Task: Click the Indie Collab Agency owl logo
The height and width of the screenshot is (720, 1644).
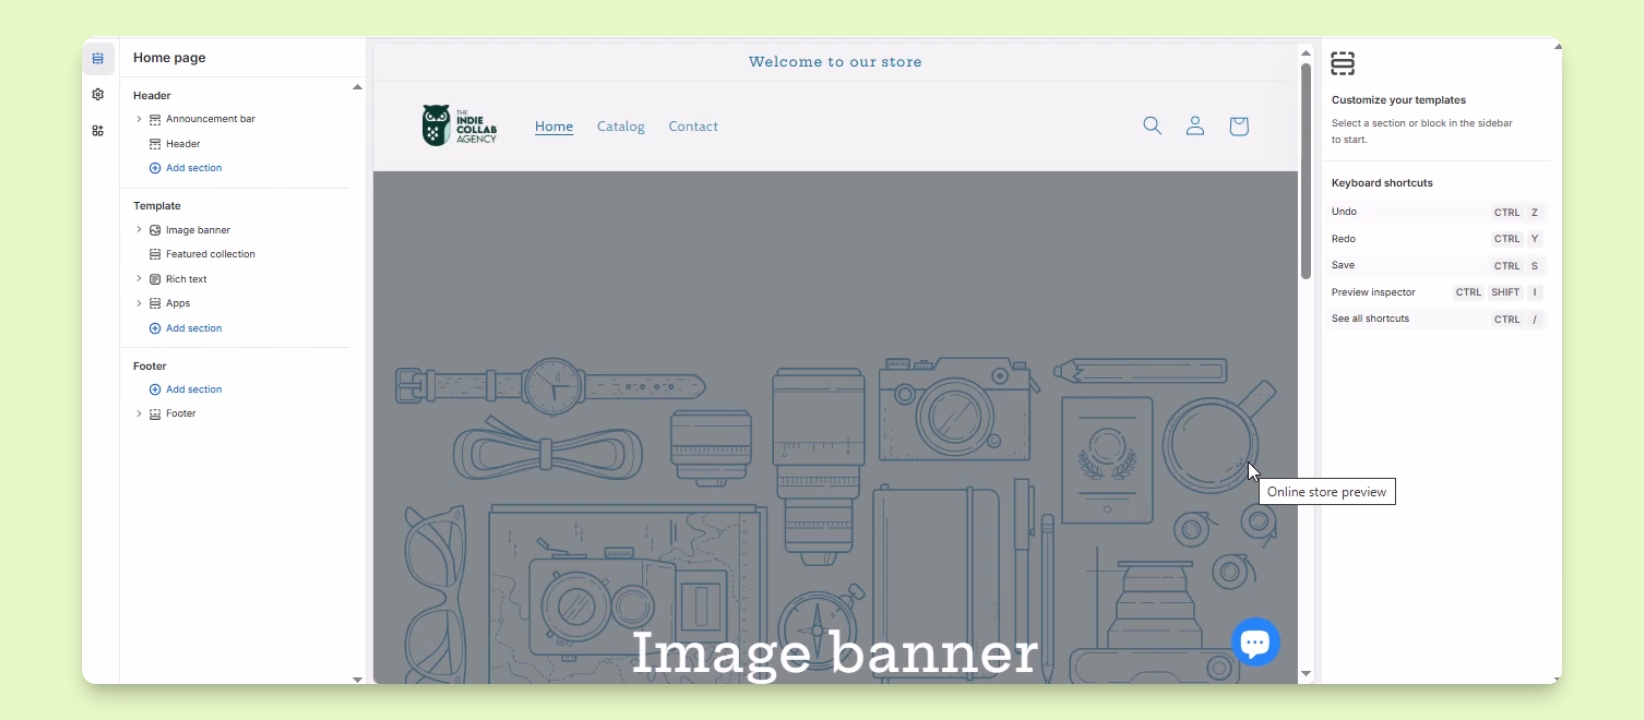Action: point(459,126)
